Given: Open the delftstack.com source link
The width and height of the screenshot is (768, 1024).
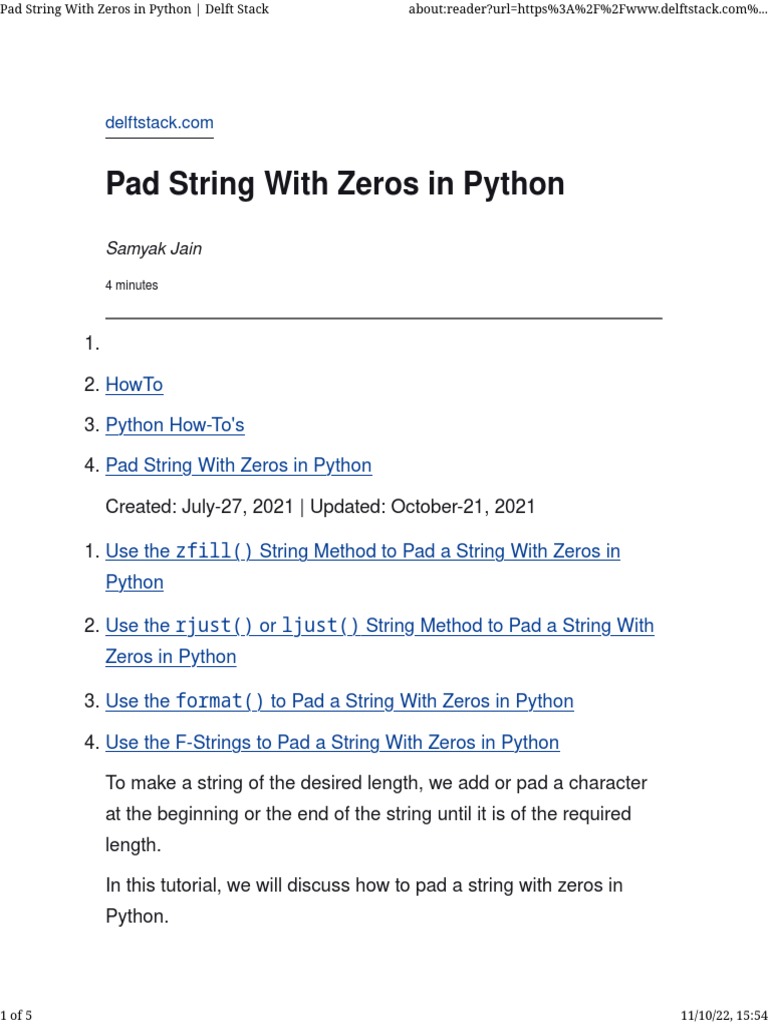Looking at the screenshot, I should point(159,123).
